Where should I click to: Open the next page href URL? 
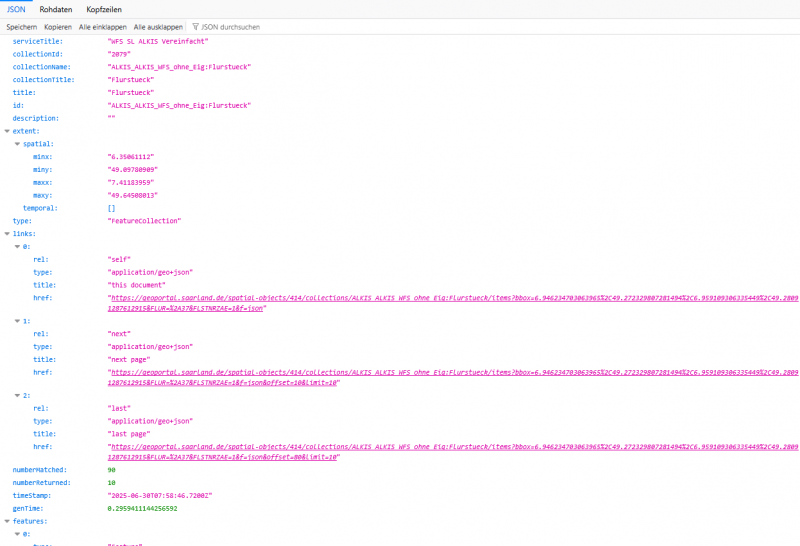click(453, 378)
